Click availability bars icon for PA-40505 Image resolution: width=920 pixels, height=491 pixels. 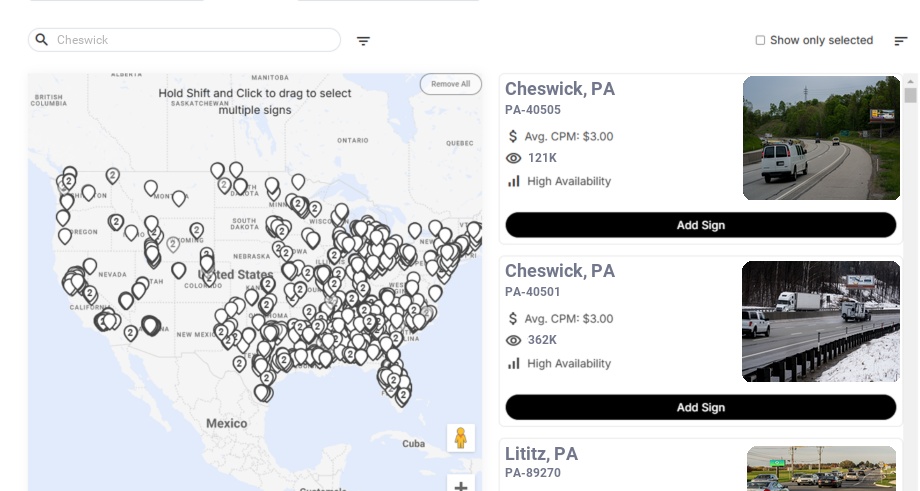(x=514, y=181)
